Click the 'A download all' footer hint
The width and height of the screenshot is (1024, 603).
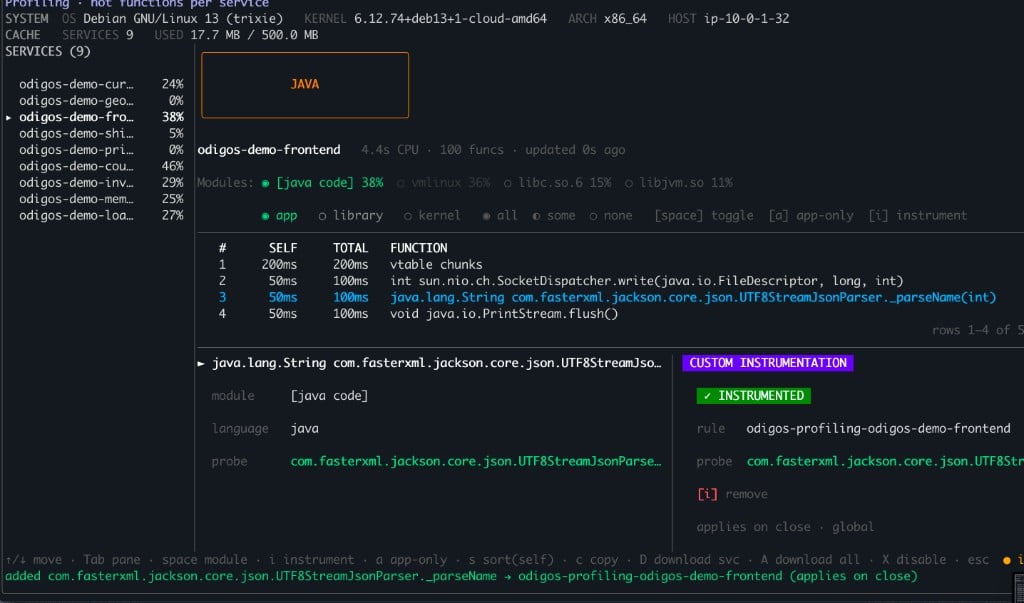[x=810, y=559]
